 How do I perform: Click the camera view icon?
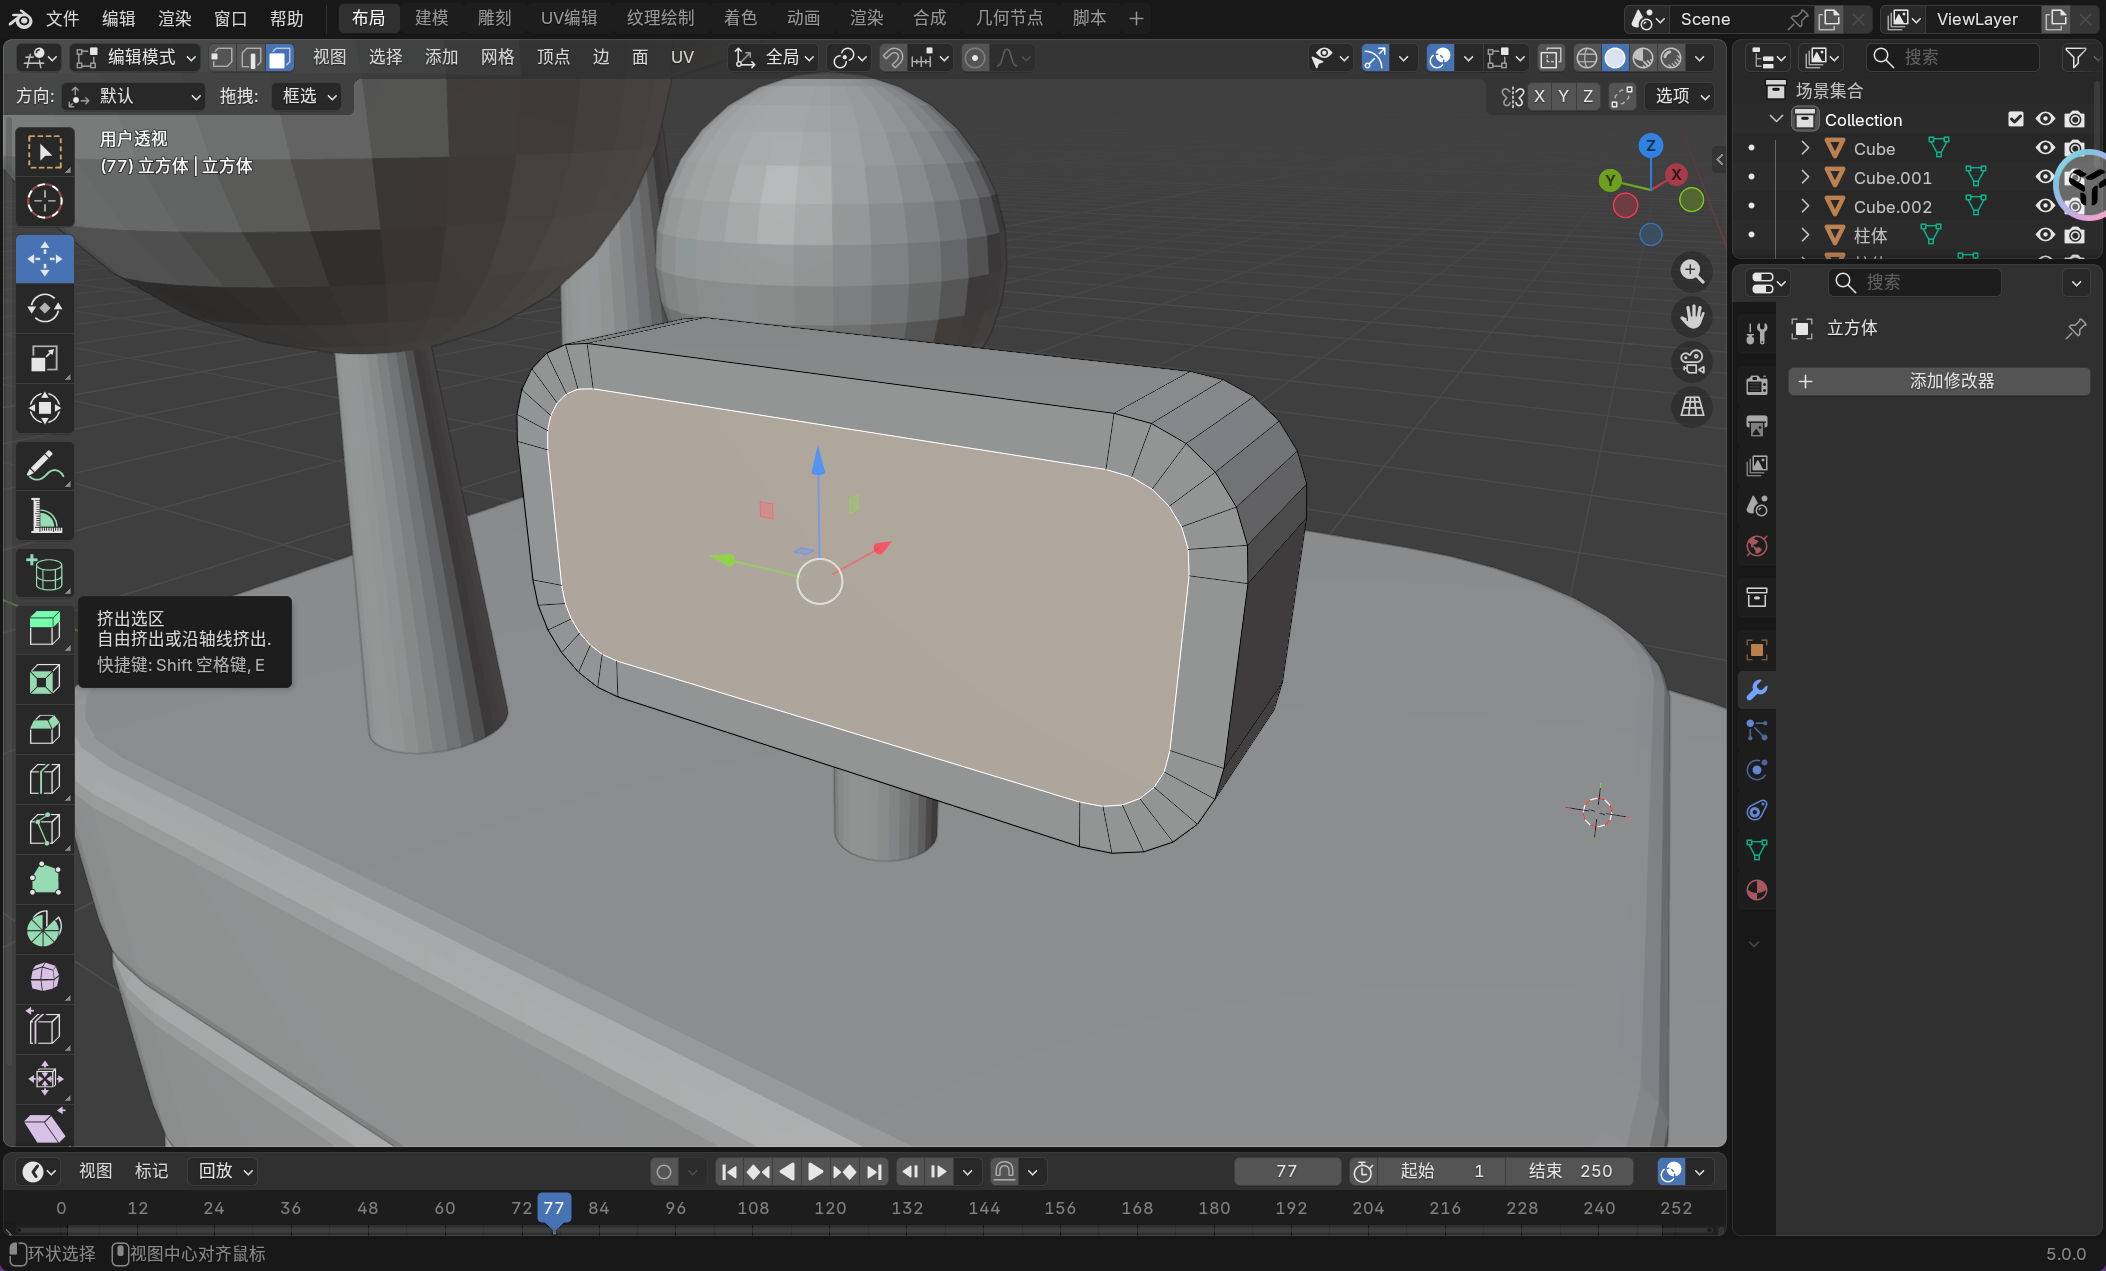(x=1692, y=362)
